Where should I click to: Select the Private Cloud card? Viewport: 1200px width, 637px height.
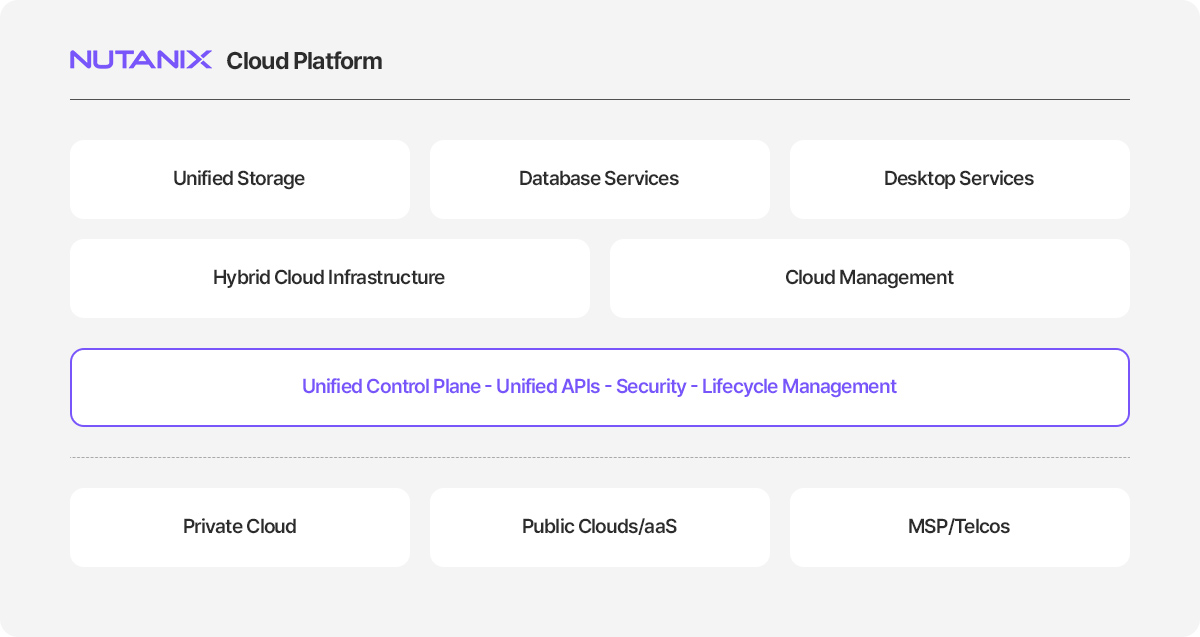(x=240, y=527)
